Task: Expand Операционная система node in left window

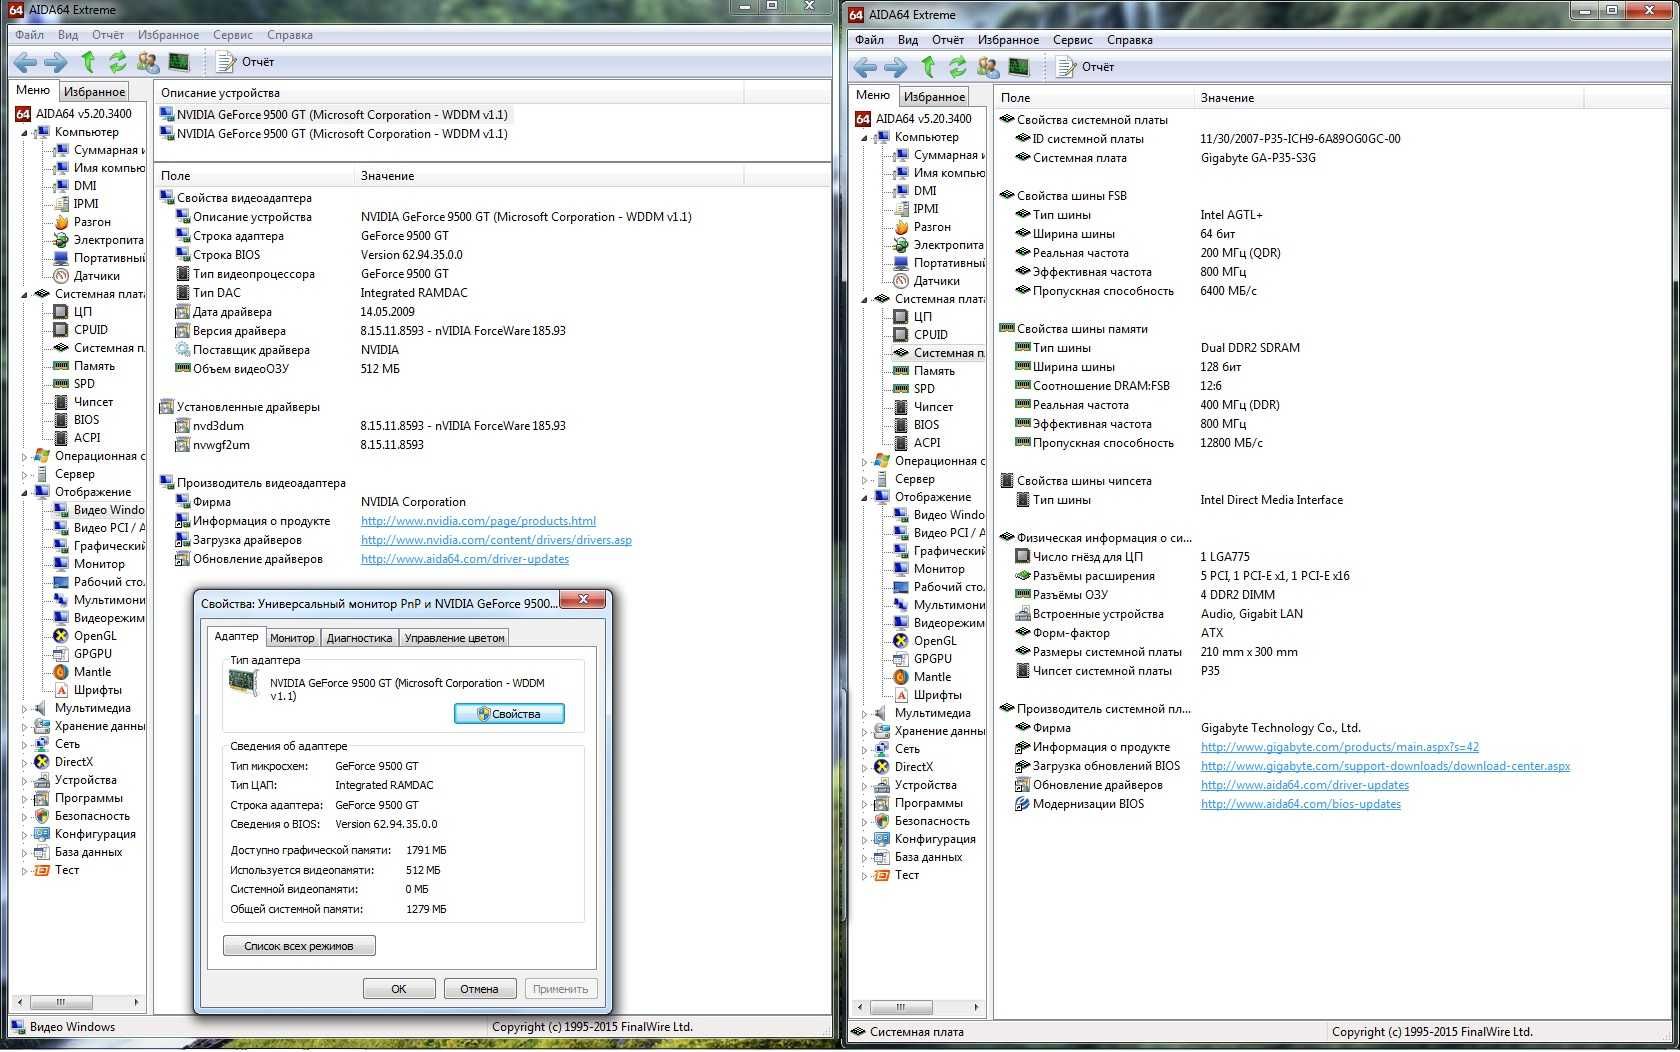Action: point(25,456)
